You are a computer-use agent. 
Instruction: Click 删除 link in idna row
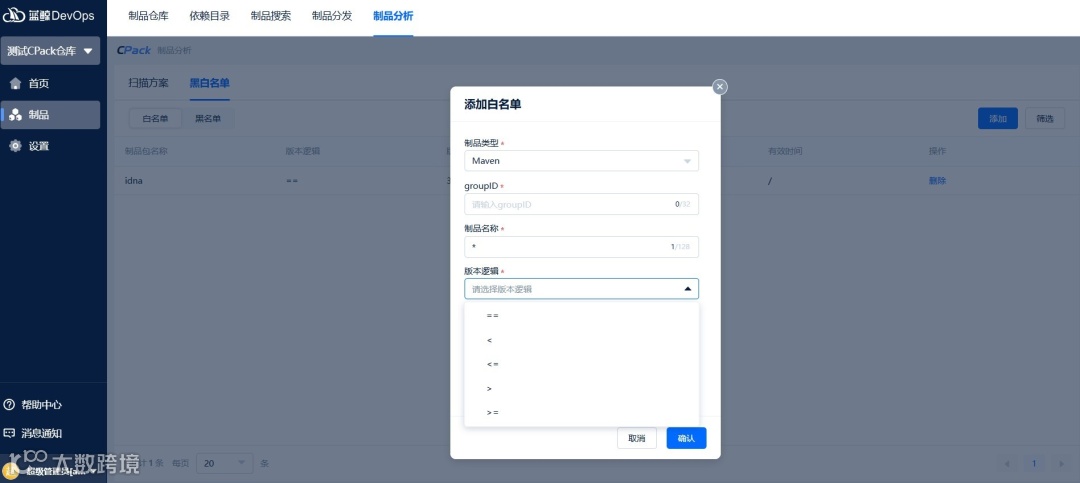coord(937,181)
